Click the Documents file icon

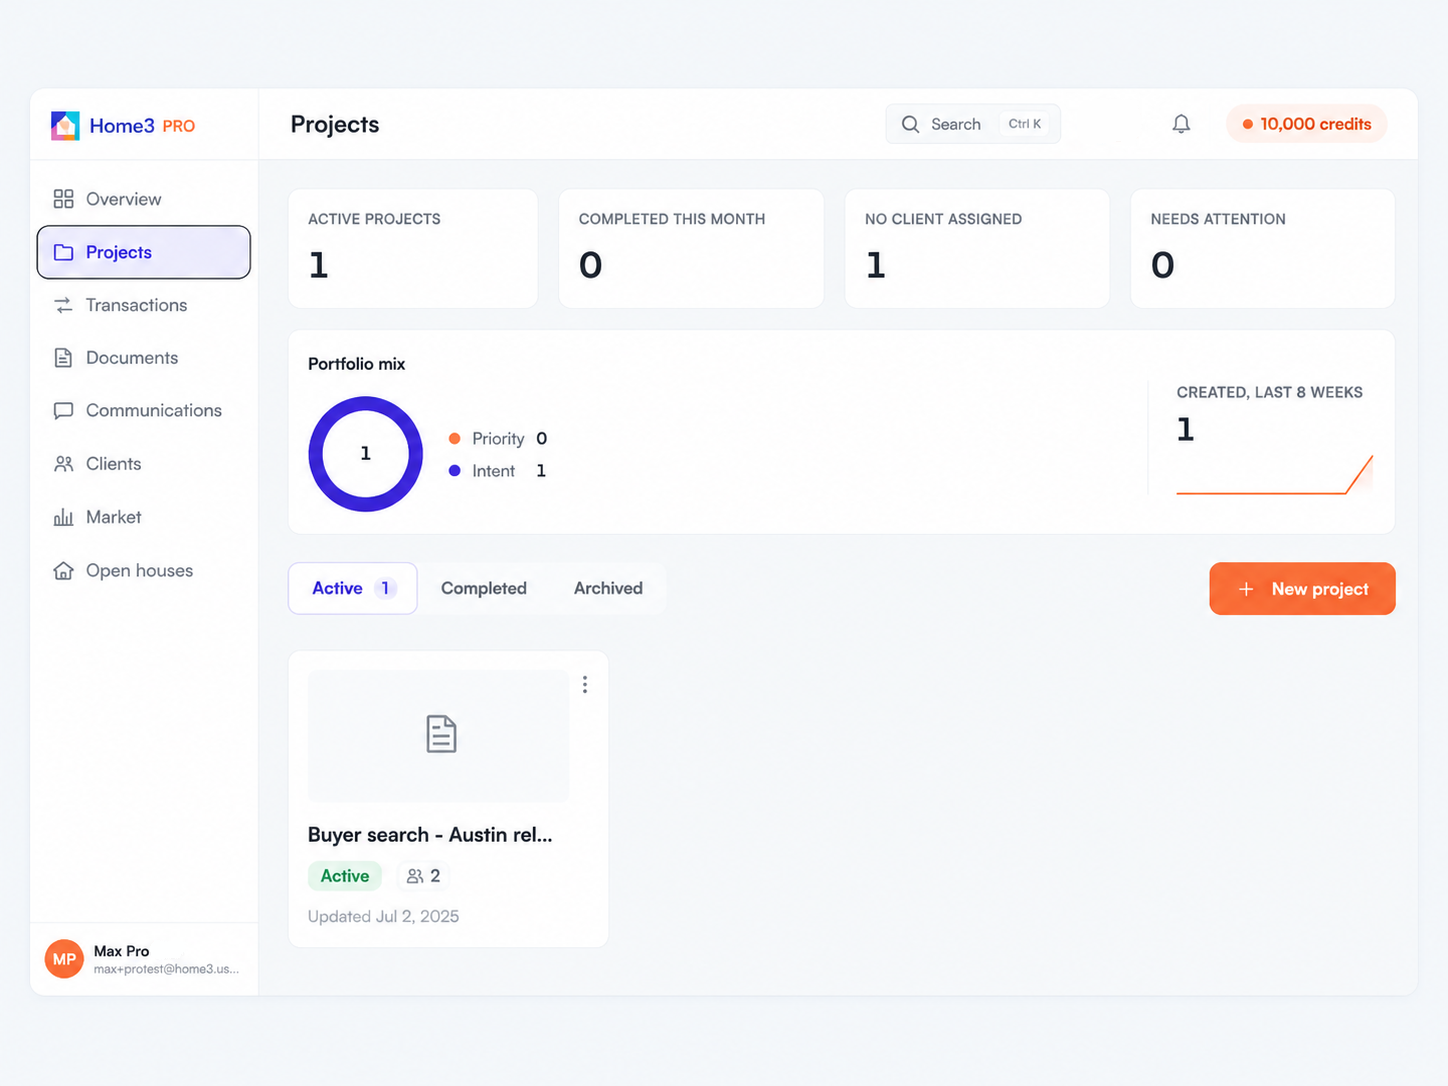point(63,358)
